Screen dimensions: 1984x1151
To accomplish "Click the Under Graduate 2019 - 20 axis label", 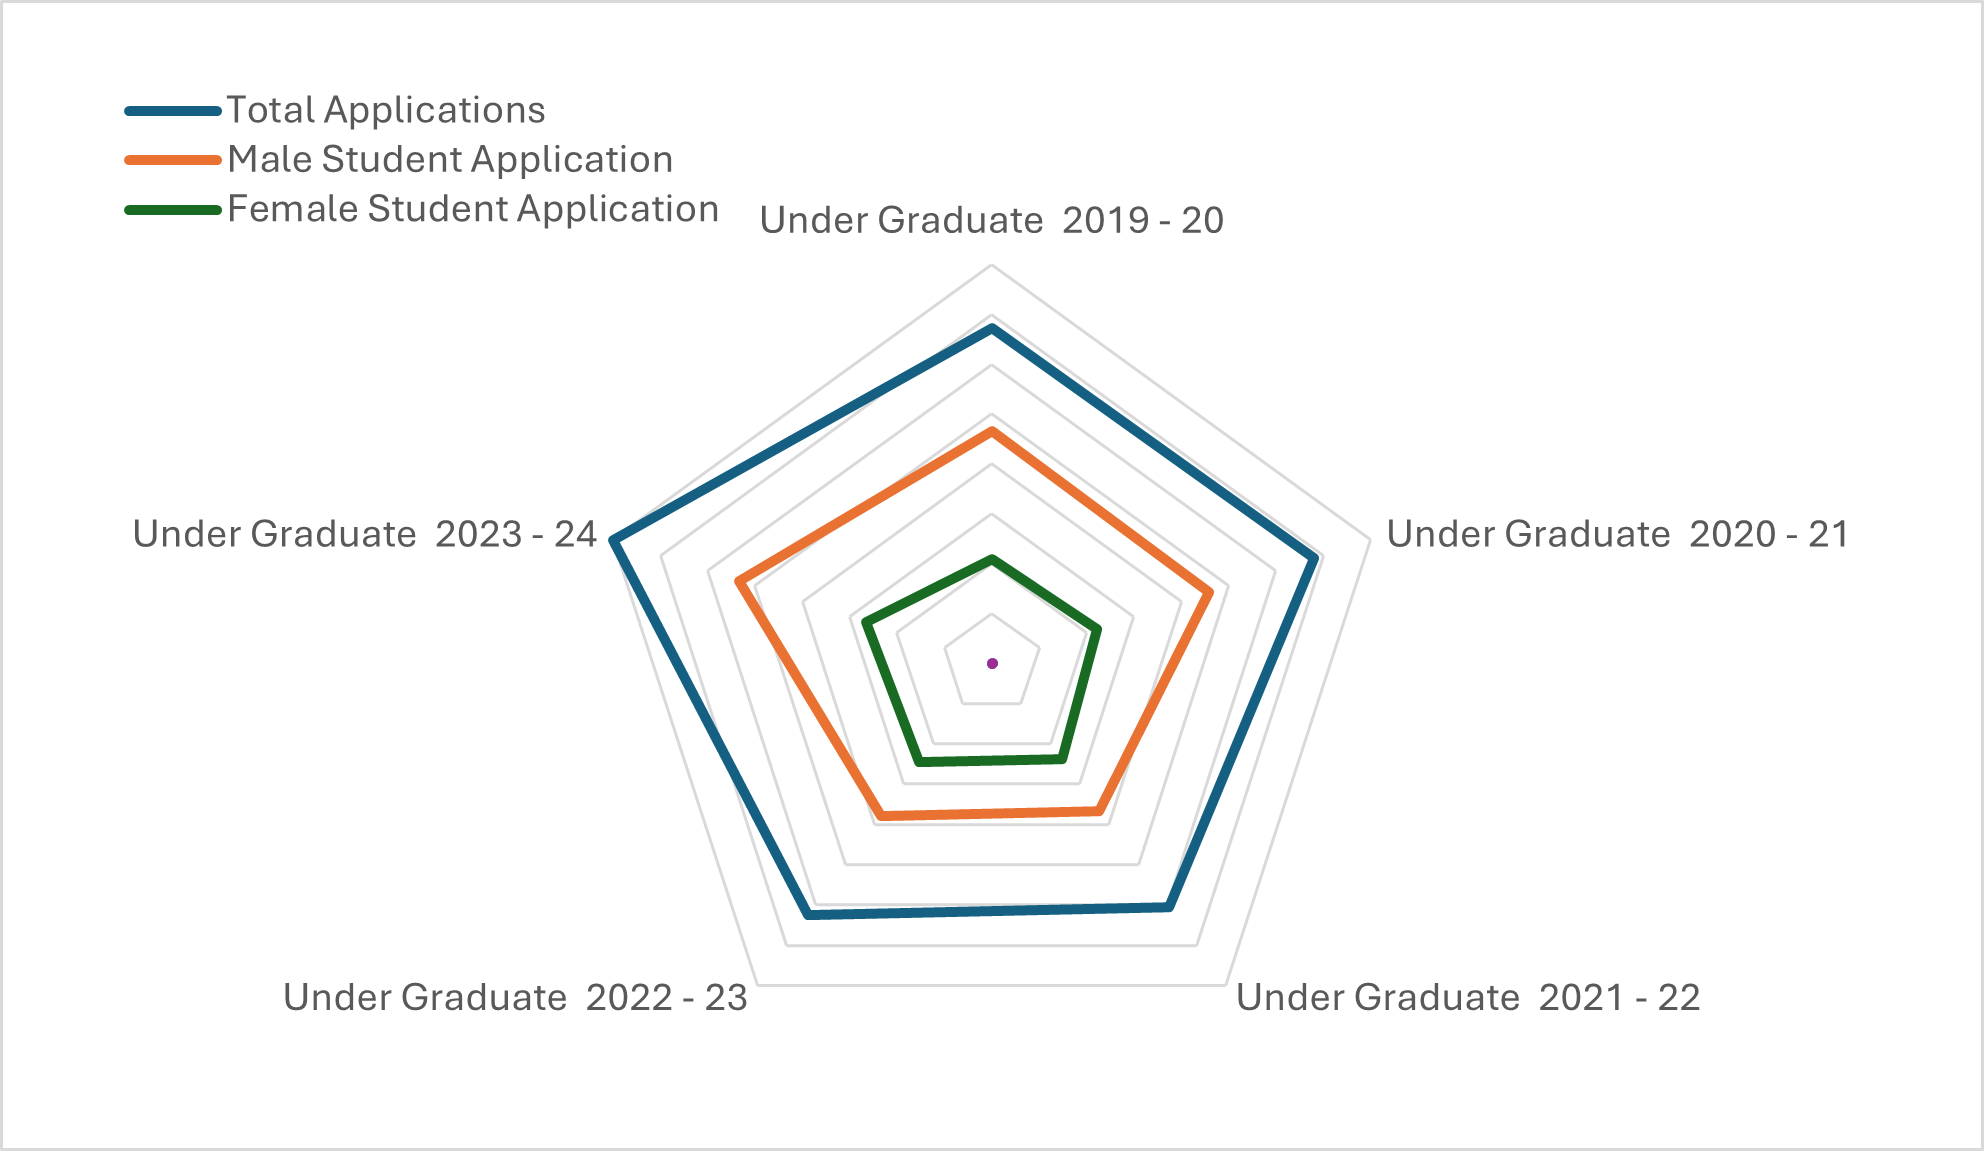I will point(991,220).
